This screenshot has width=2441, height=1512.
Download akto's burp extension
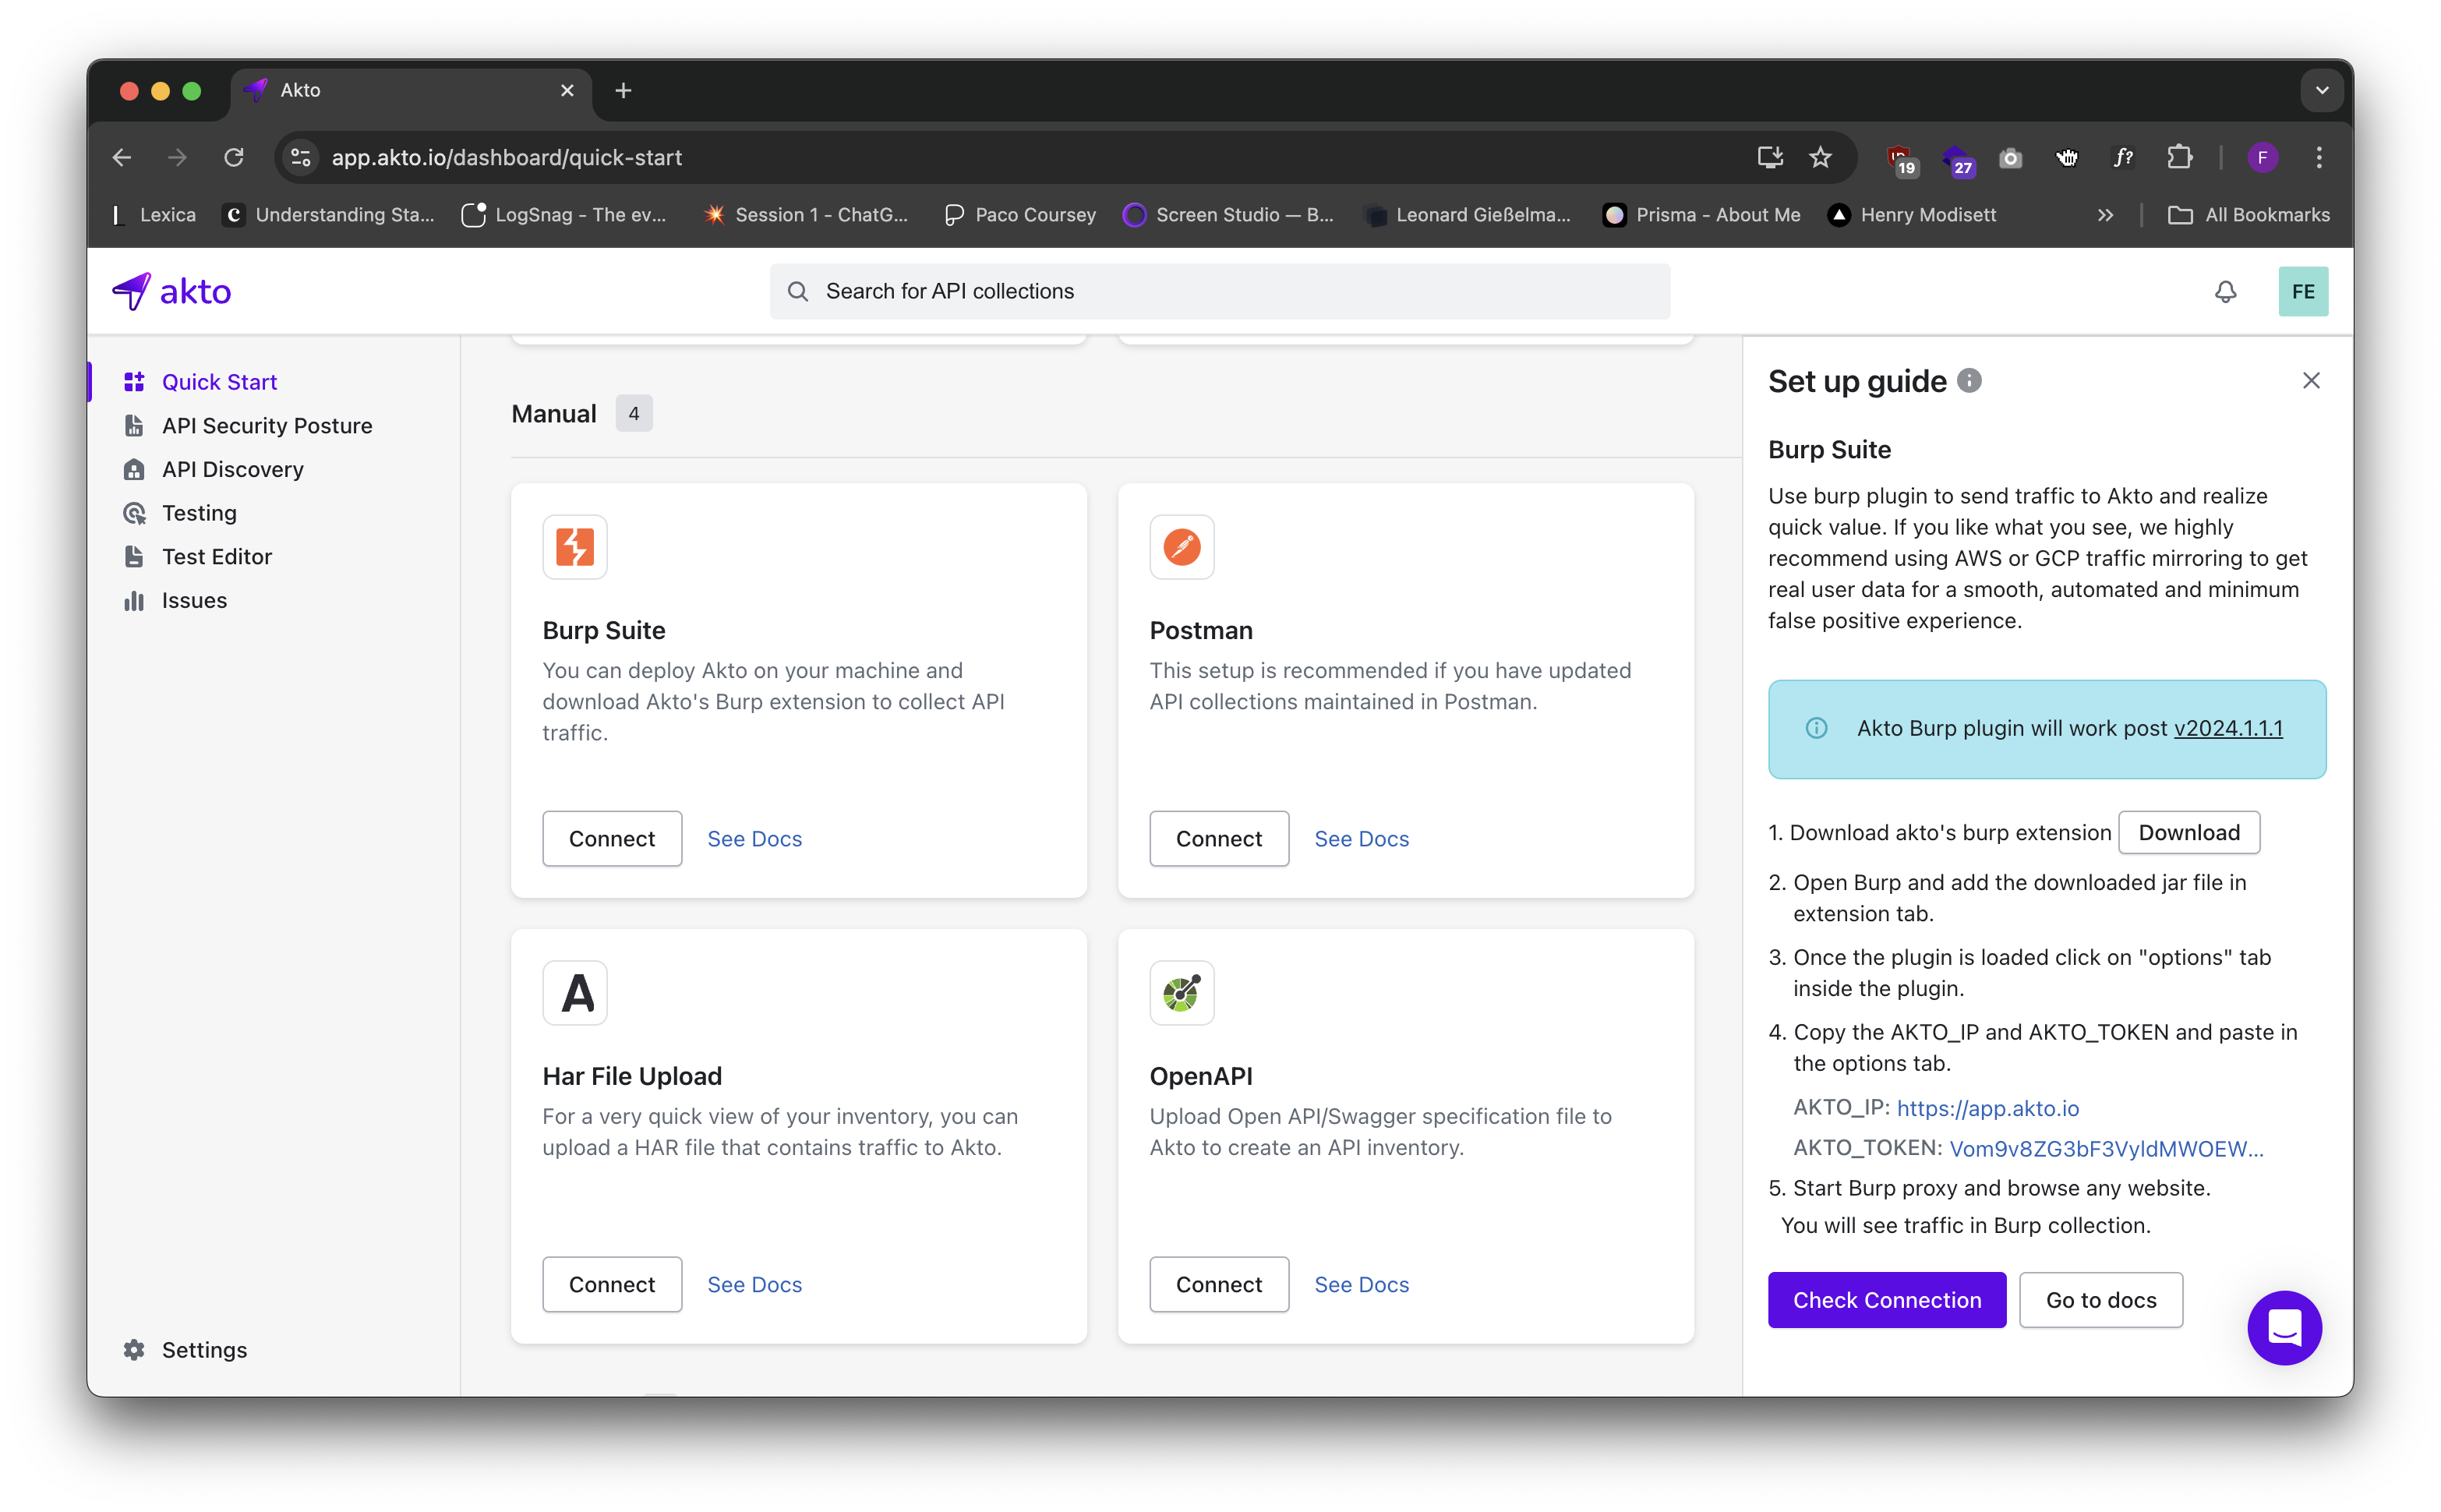click(2188, 832)
